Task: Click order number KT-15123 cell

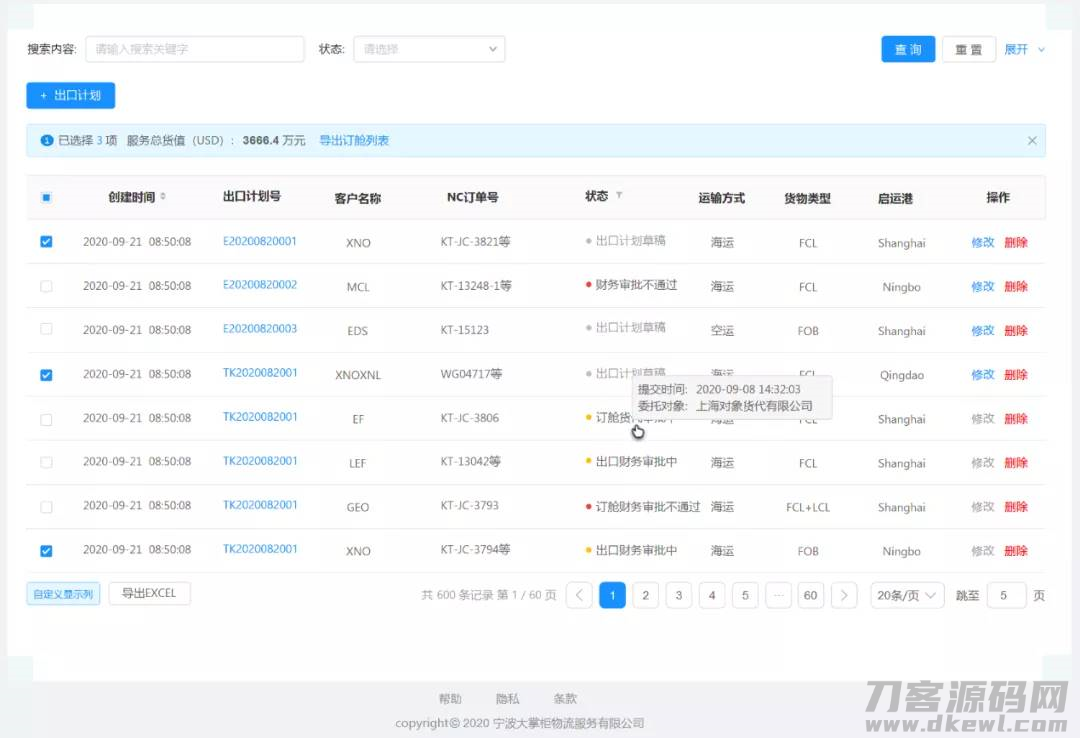Action: point(464,330)
